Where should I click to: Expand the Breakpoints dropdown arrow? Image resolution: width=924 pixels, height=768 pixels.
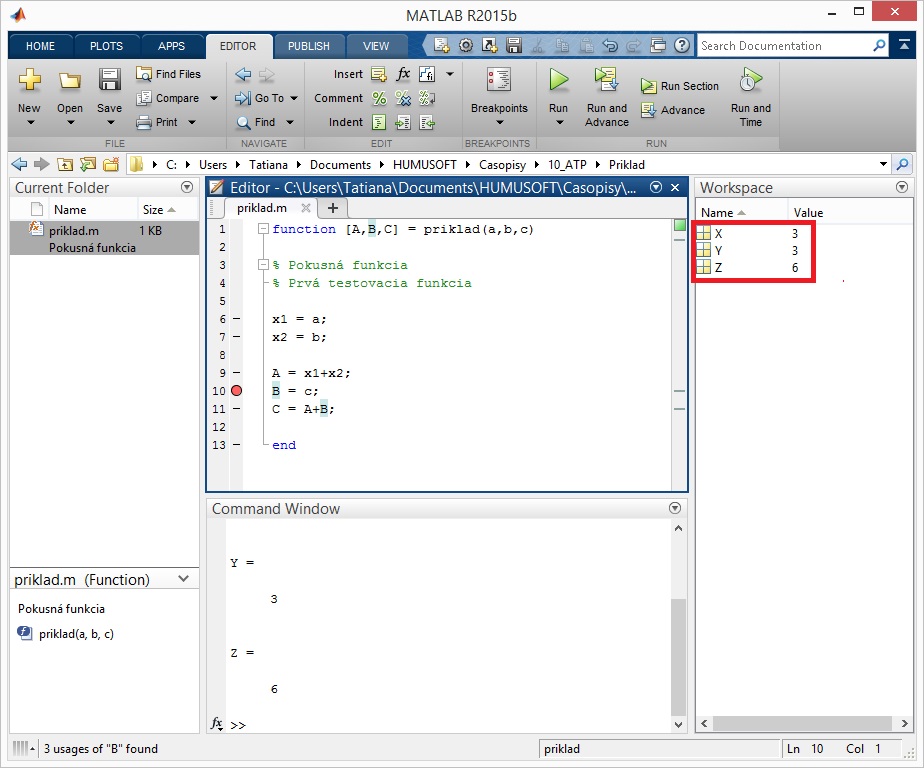[x=500, y=123]
